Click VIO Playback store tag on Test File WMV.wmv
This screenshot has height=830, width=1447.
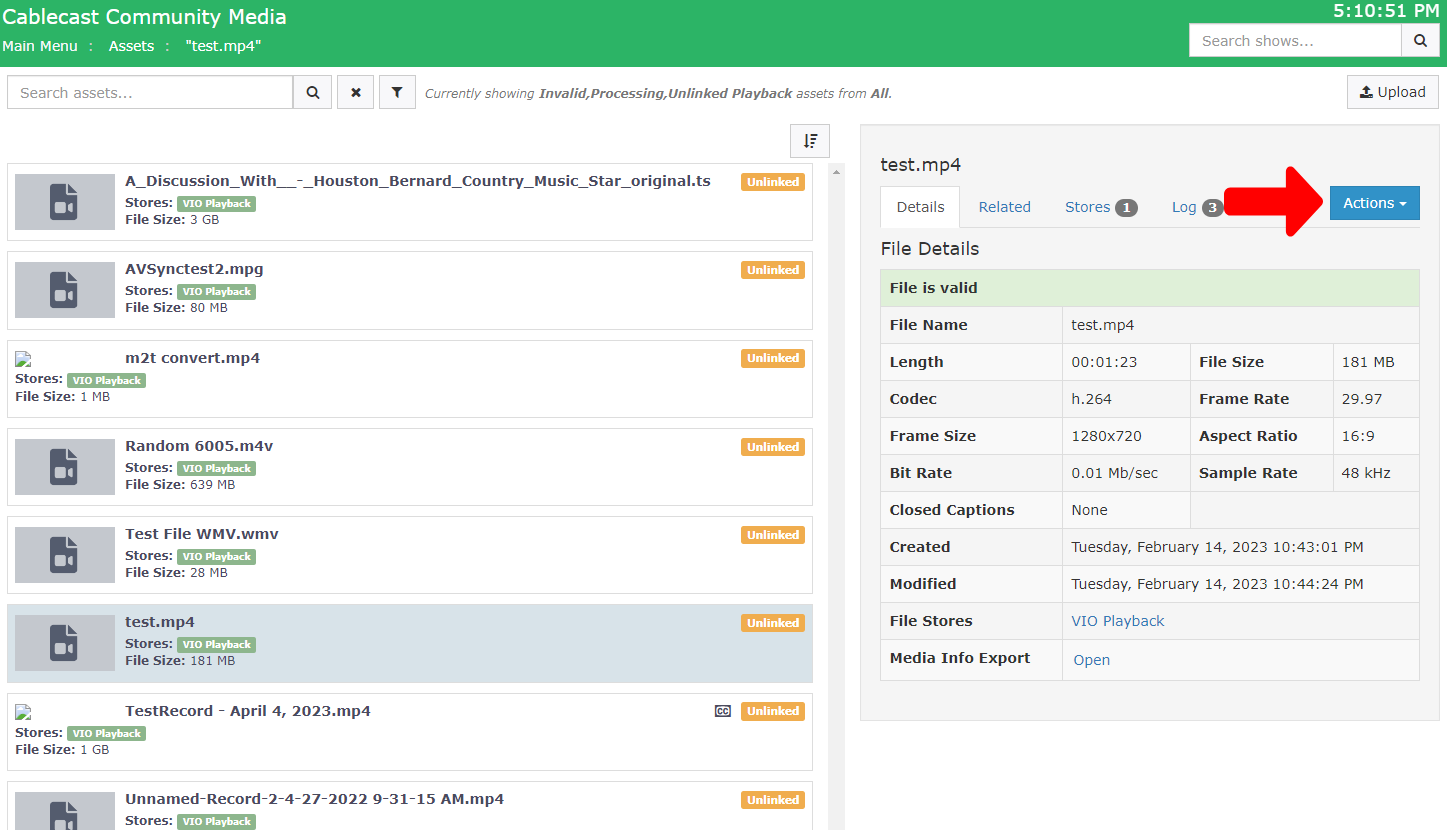(216, 556)
